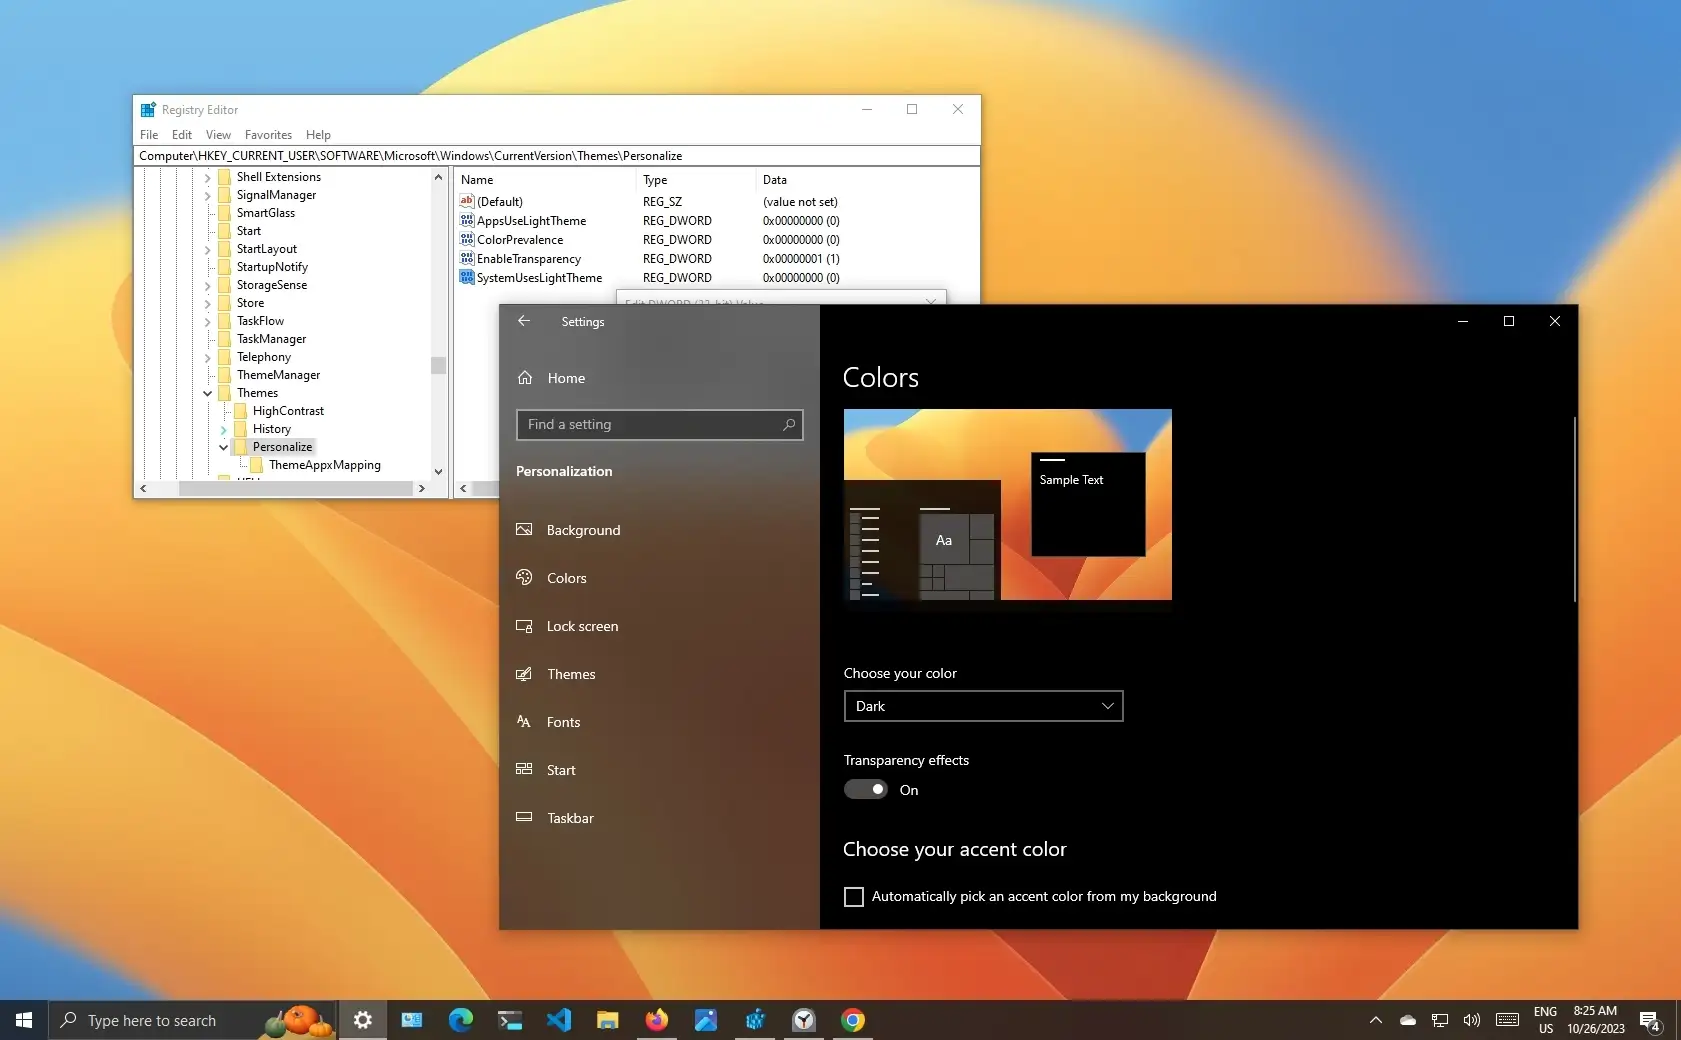The image size is (1681, 1040).
Task: Open Taskbar settings in sidebar
Action: (570, 818)
